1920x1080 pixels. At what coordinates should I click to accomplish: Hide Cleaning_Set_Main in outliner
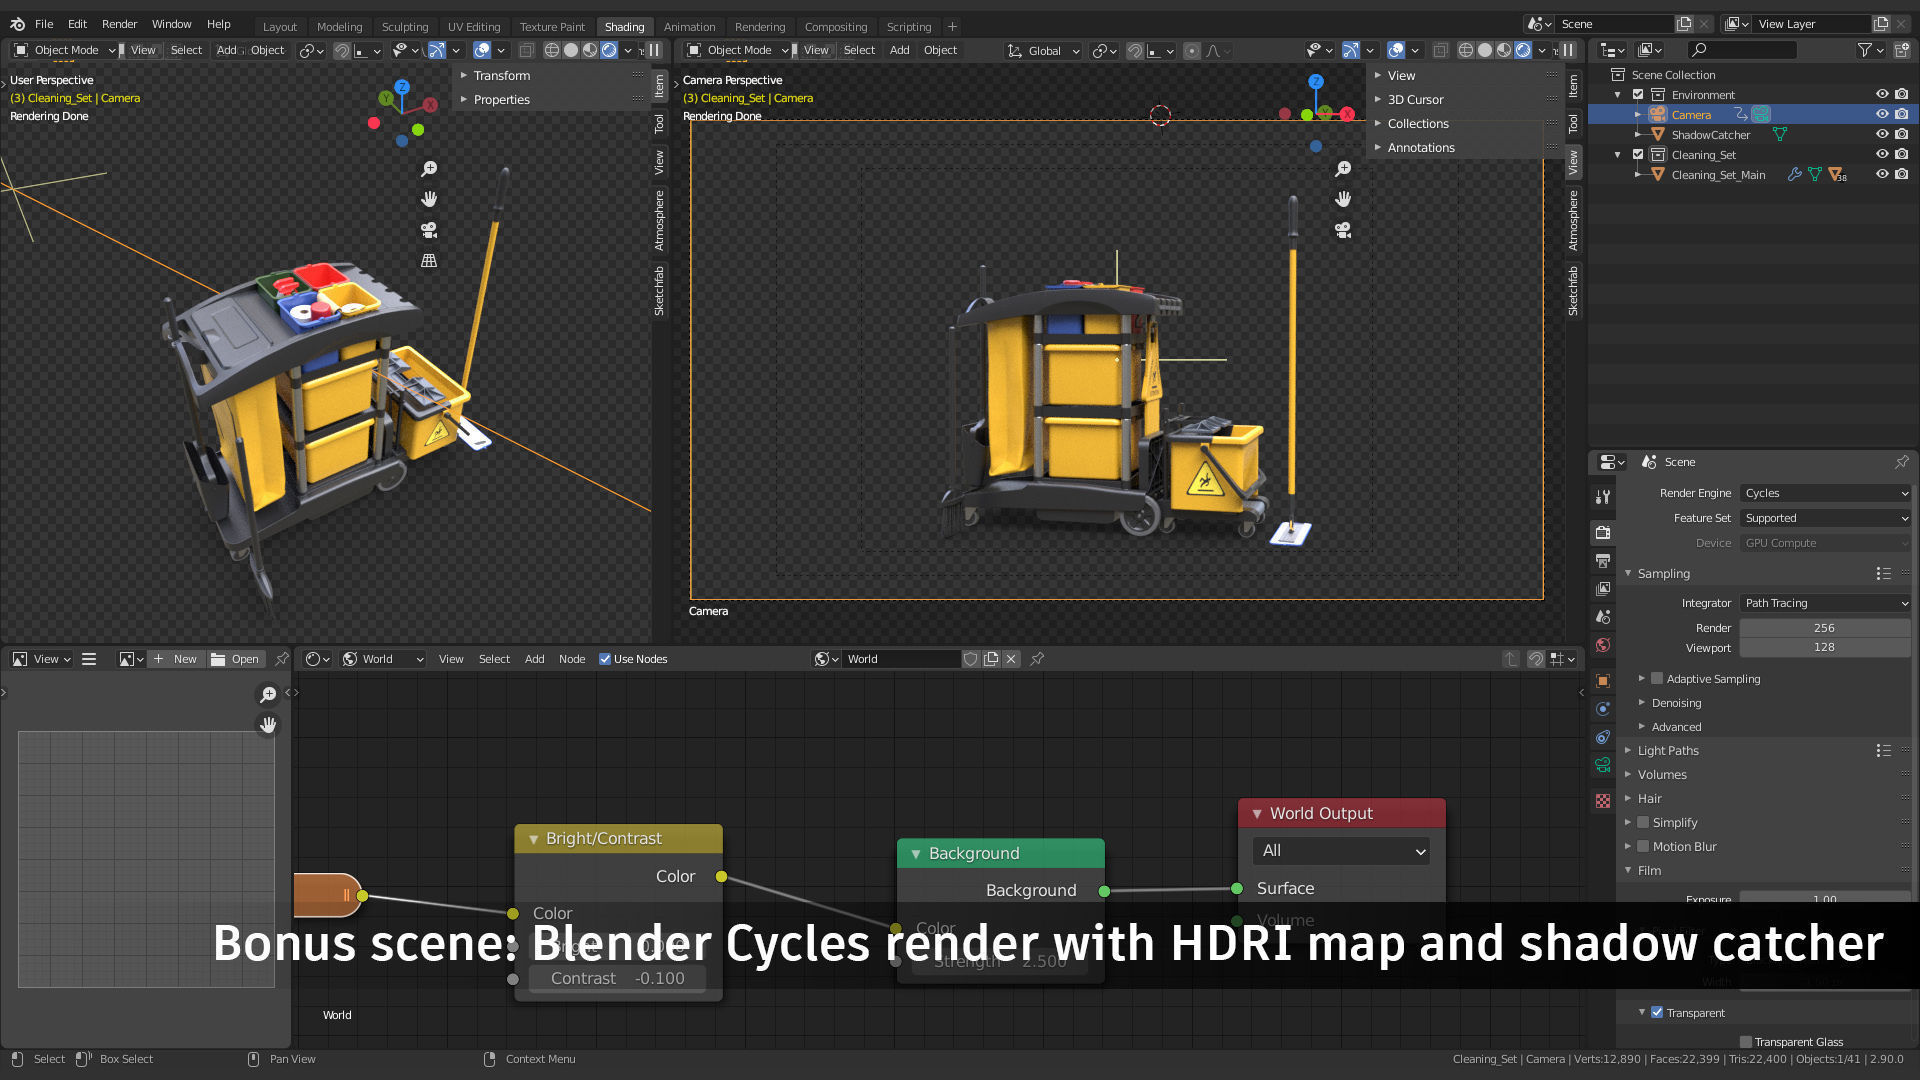1882,175
